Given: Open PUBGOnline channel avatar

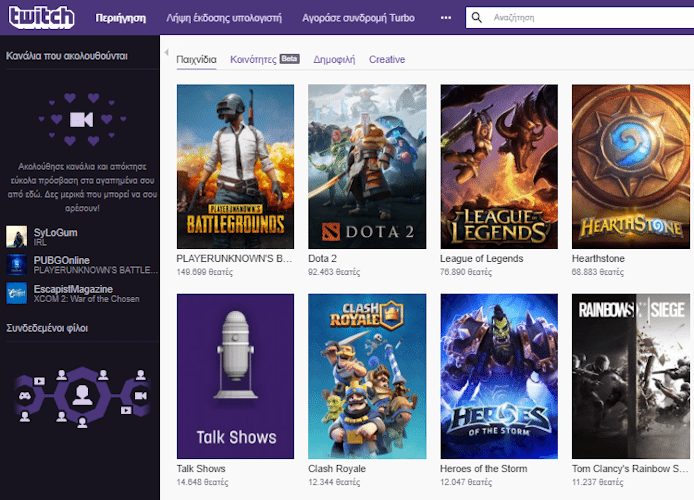Looking at the screenshot, I should coord(16,265).
